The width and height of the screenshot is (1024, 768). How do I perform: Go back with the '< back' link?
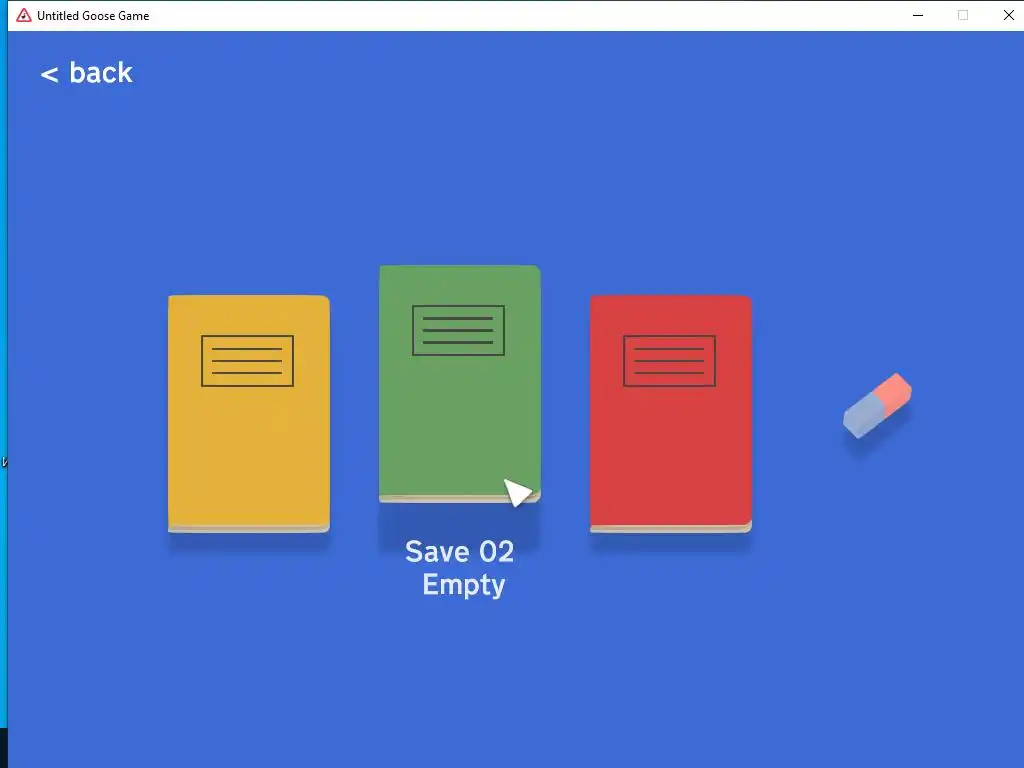(86, 72)
